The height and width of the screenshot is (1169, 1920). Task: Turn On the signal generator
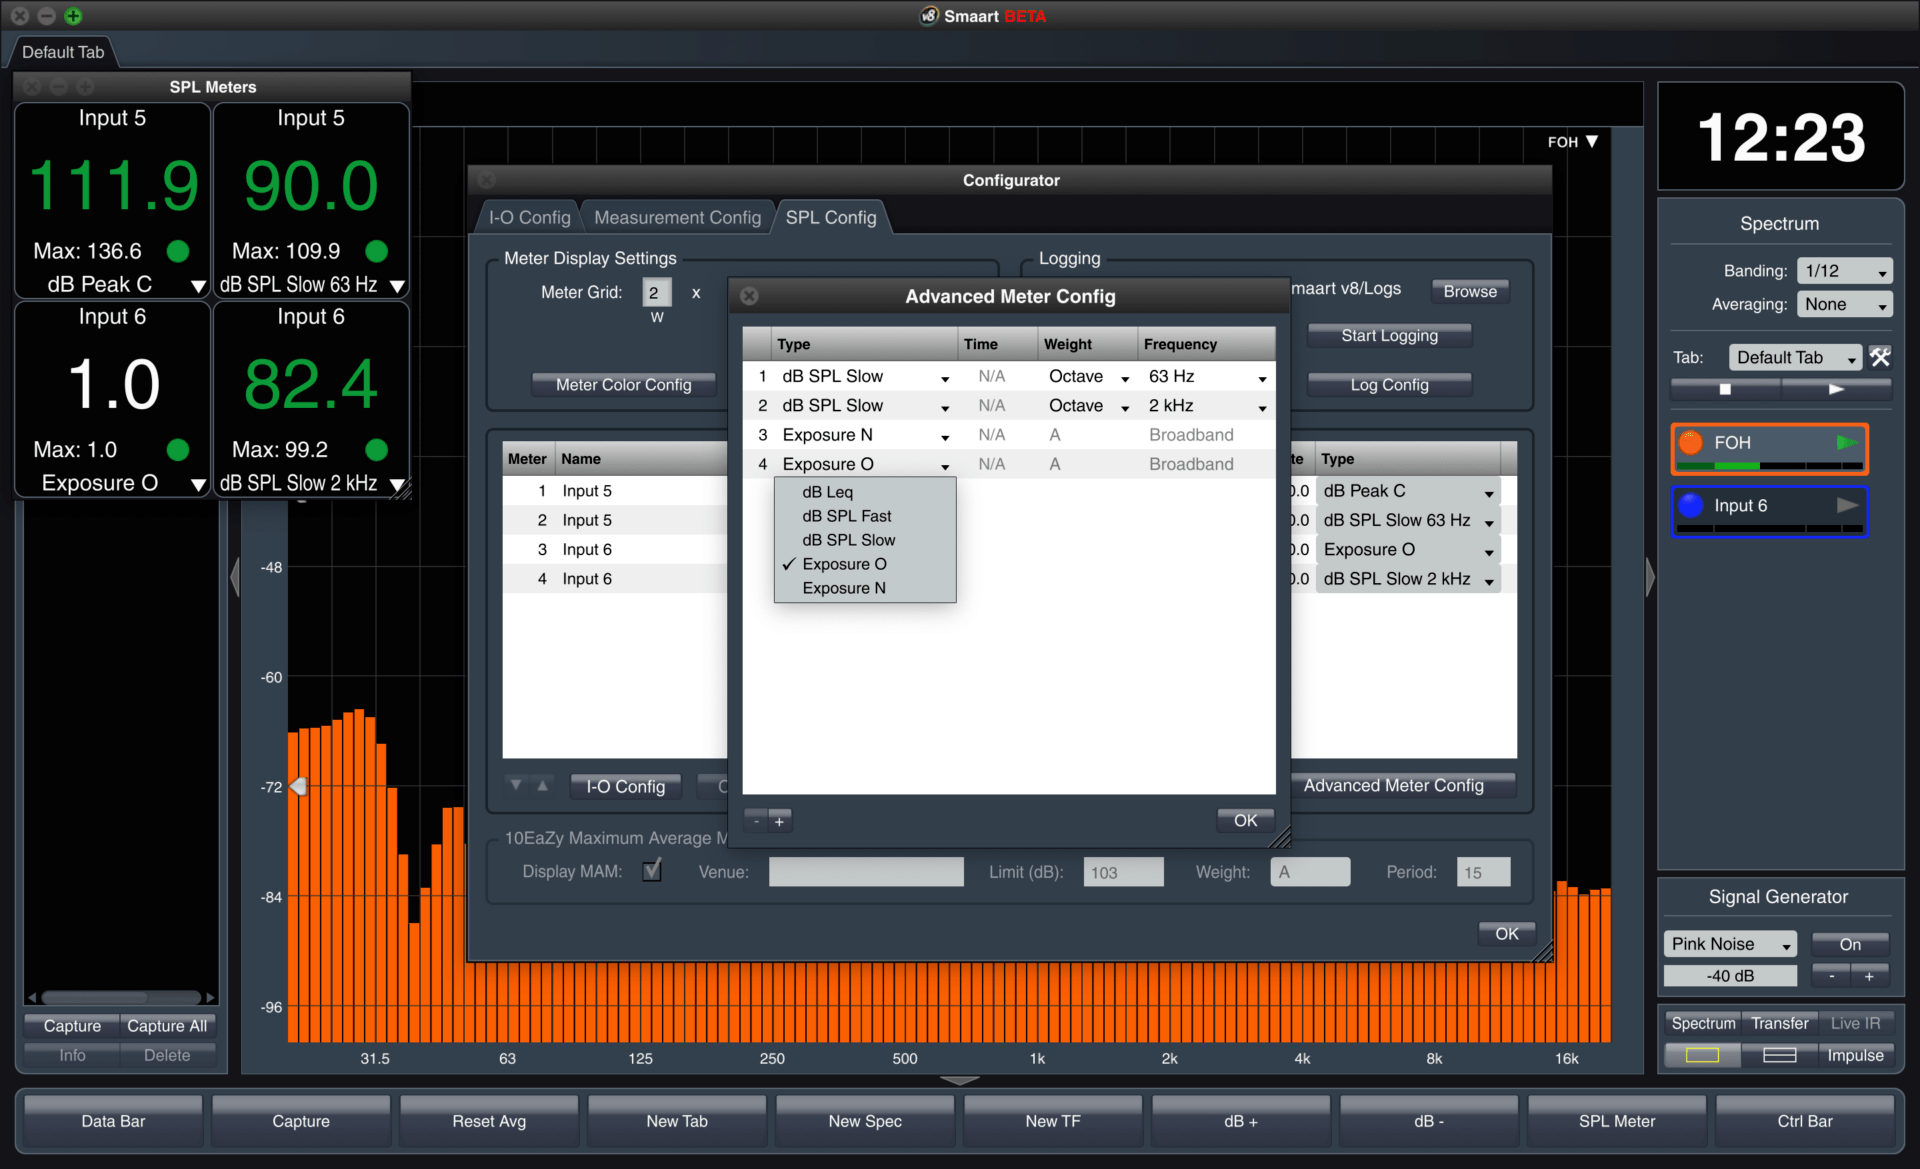coord(1849,943)
